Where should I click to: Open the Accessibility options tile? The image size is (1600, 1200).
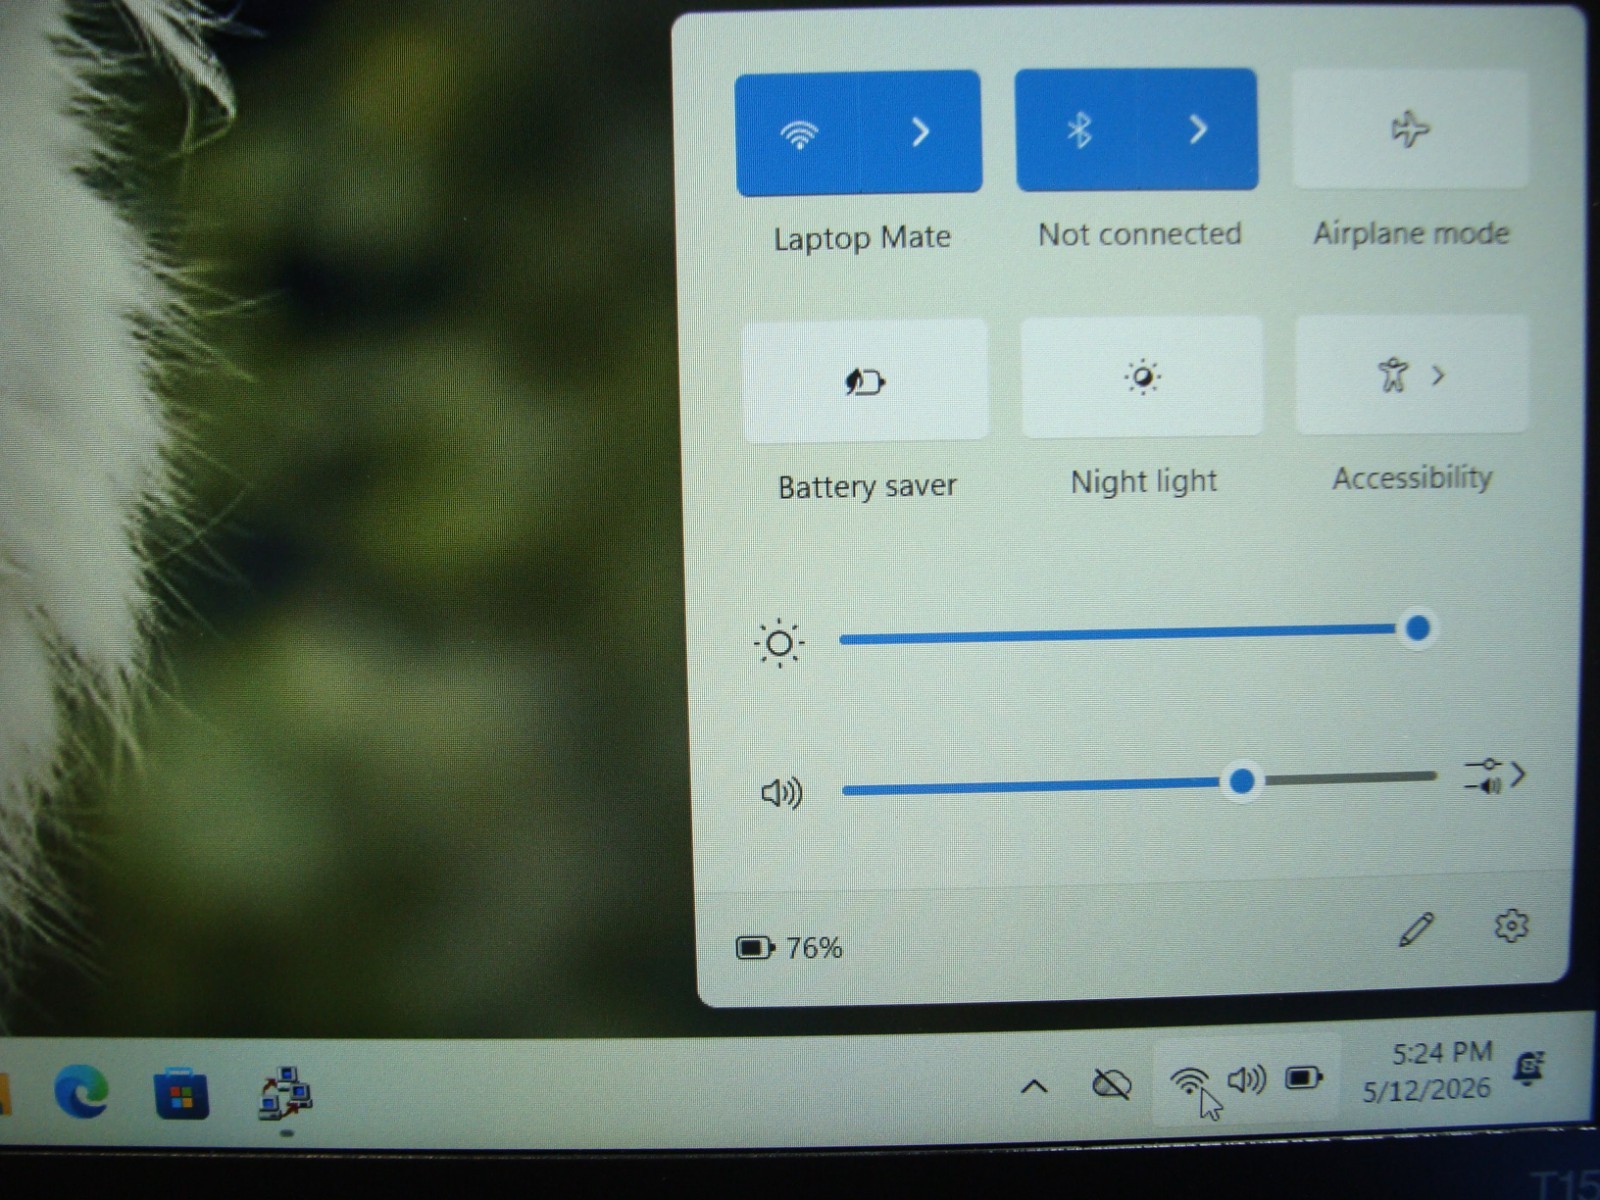(x=1412, y=375)
